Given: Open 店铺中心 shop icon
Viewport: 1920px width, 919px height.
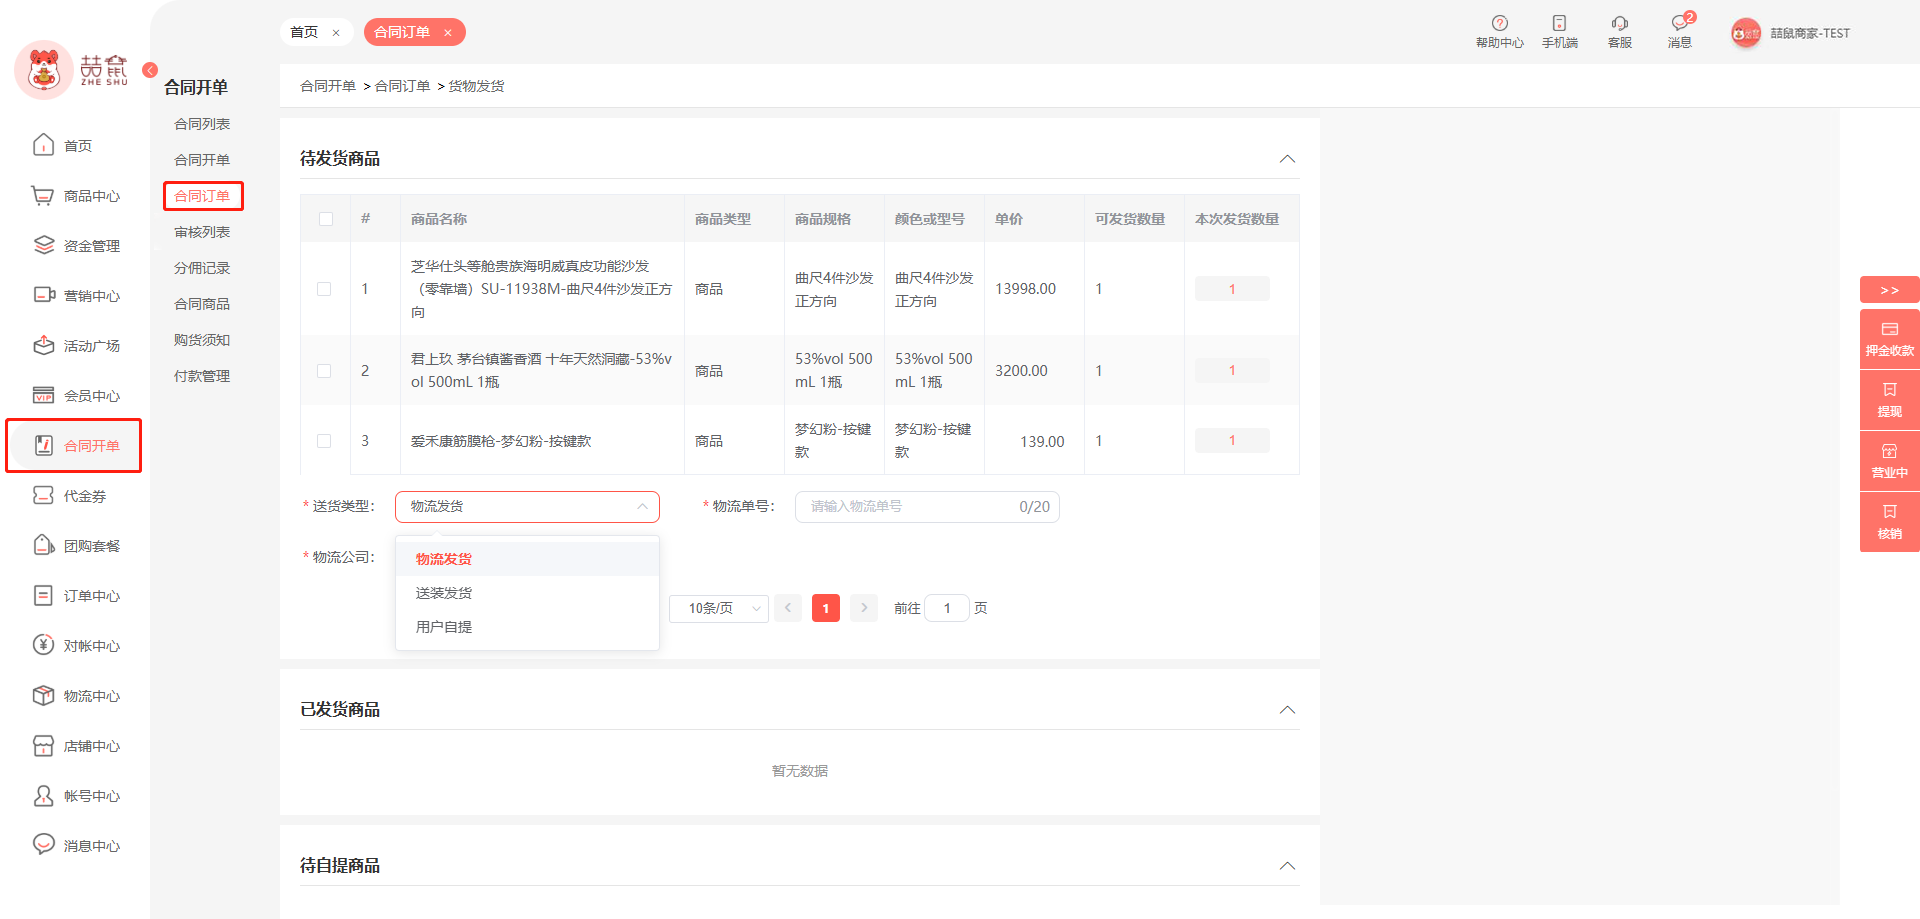Looking at the screenshot, I should 43,745.
